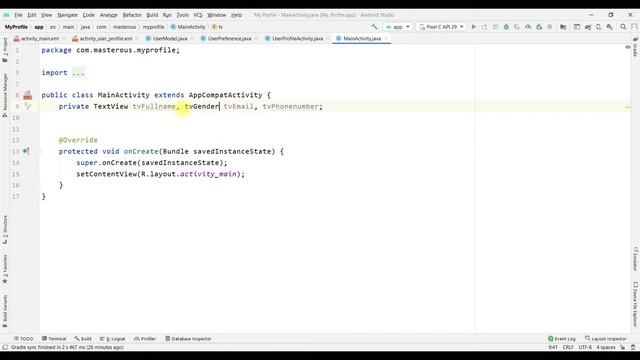The width and height of the screenshot is (640, 360).
Task: Open the Device File Explorer panel
Action: 636,304
